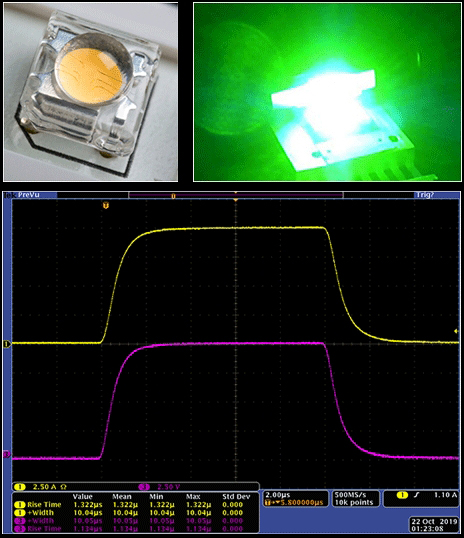This screenshot has height=538, width=464.
Task: Click the yellow channel 1 ground marker
Action: tap(7, 343)
